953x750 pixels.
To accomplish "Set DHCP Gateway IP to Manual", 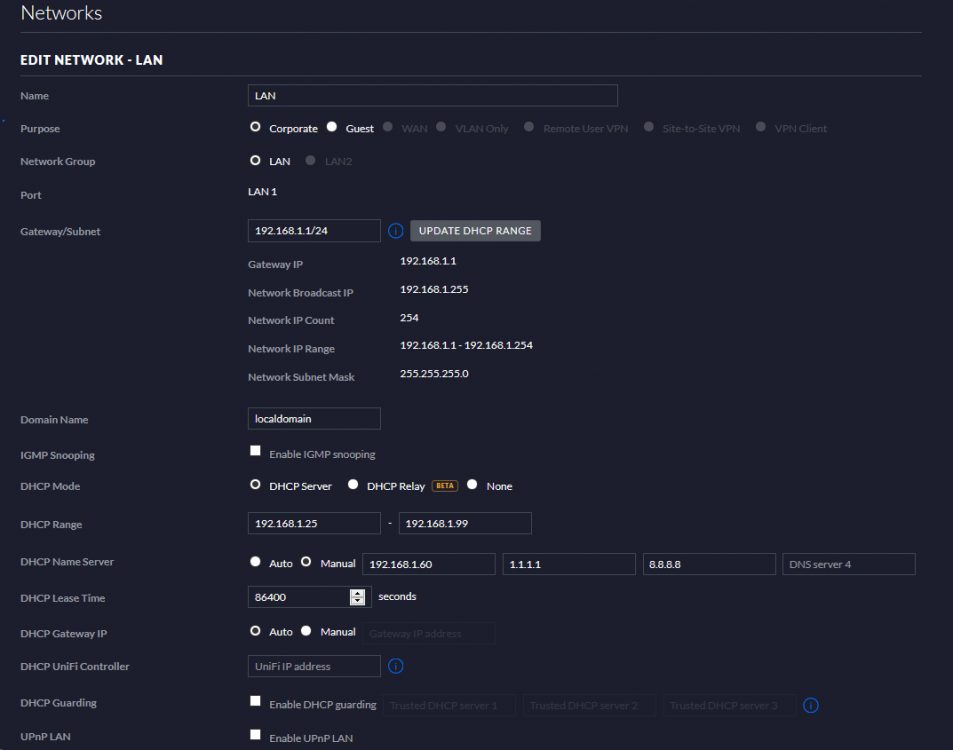I will point(306,631).
